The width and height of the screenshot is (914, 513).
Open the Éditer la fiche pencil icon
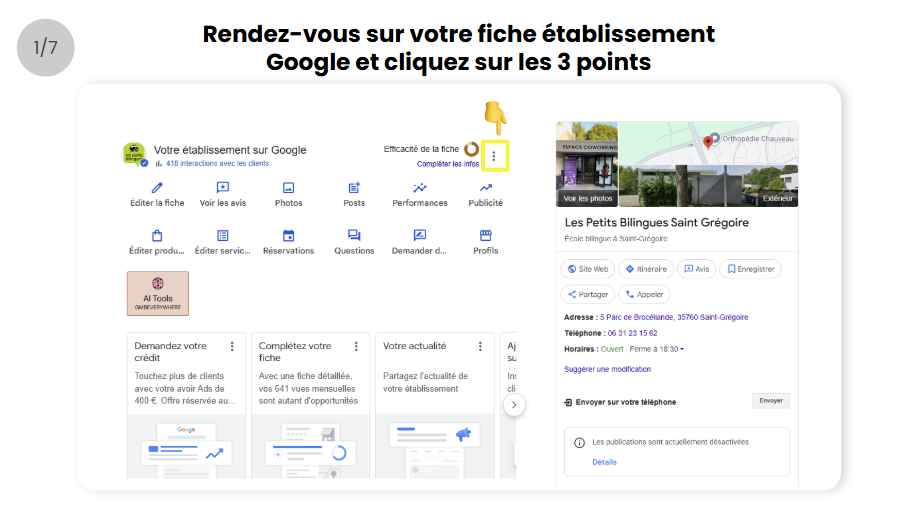click(x=157, y=188)
